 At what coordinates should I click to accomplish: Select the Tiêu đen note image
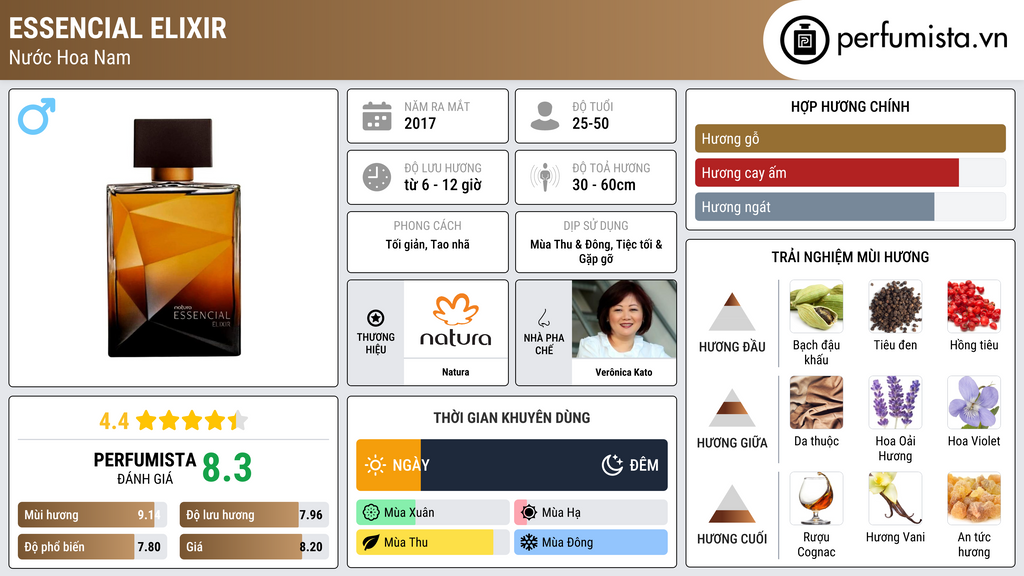[895, 306]
